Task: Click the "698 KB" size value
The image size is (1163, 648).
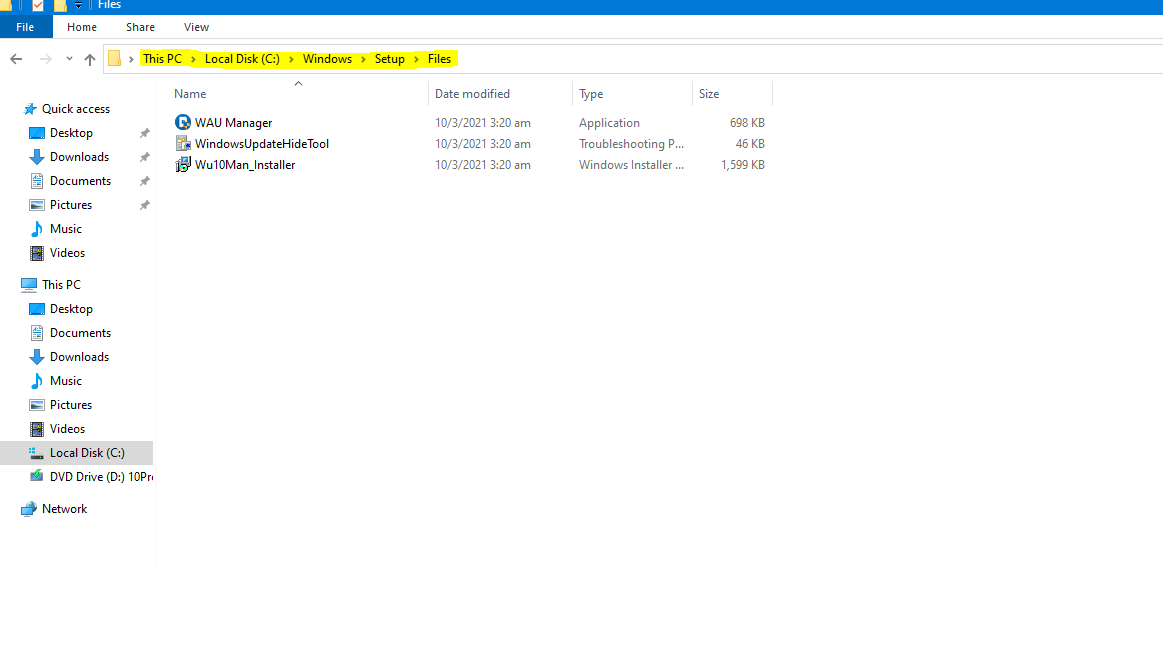Action: click(747, 123)
